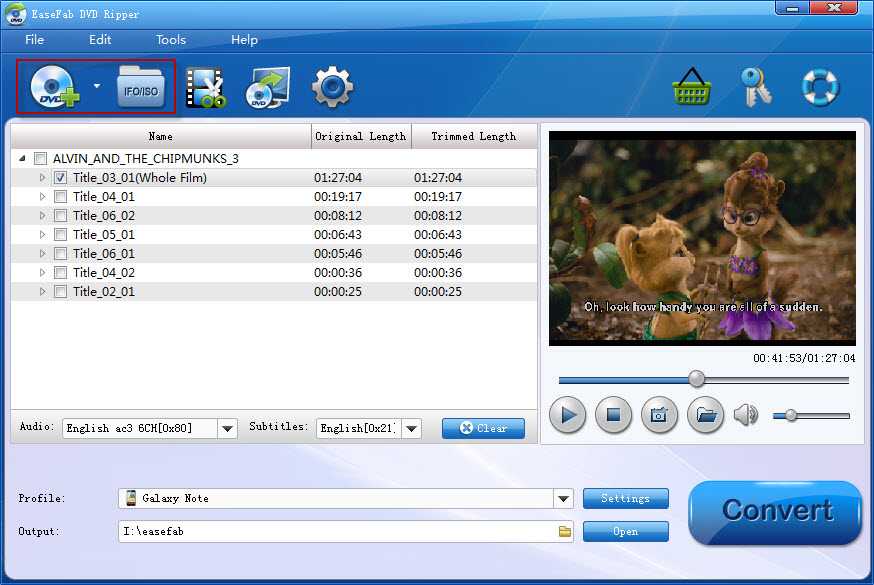Screen dimensions: 874x585
Task: Toggle the ALVIN_AND_THE_CHIPMUNKS_3 checkbox
Action: (x=40, y=159)
